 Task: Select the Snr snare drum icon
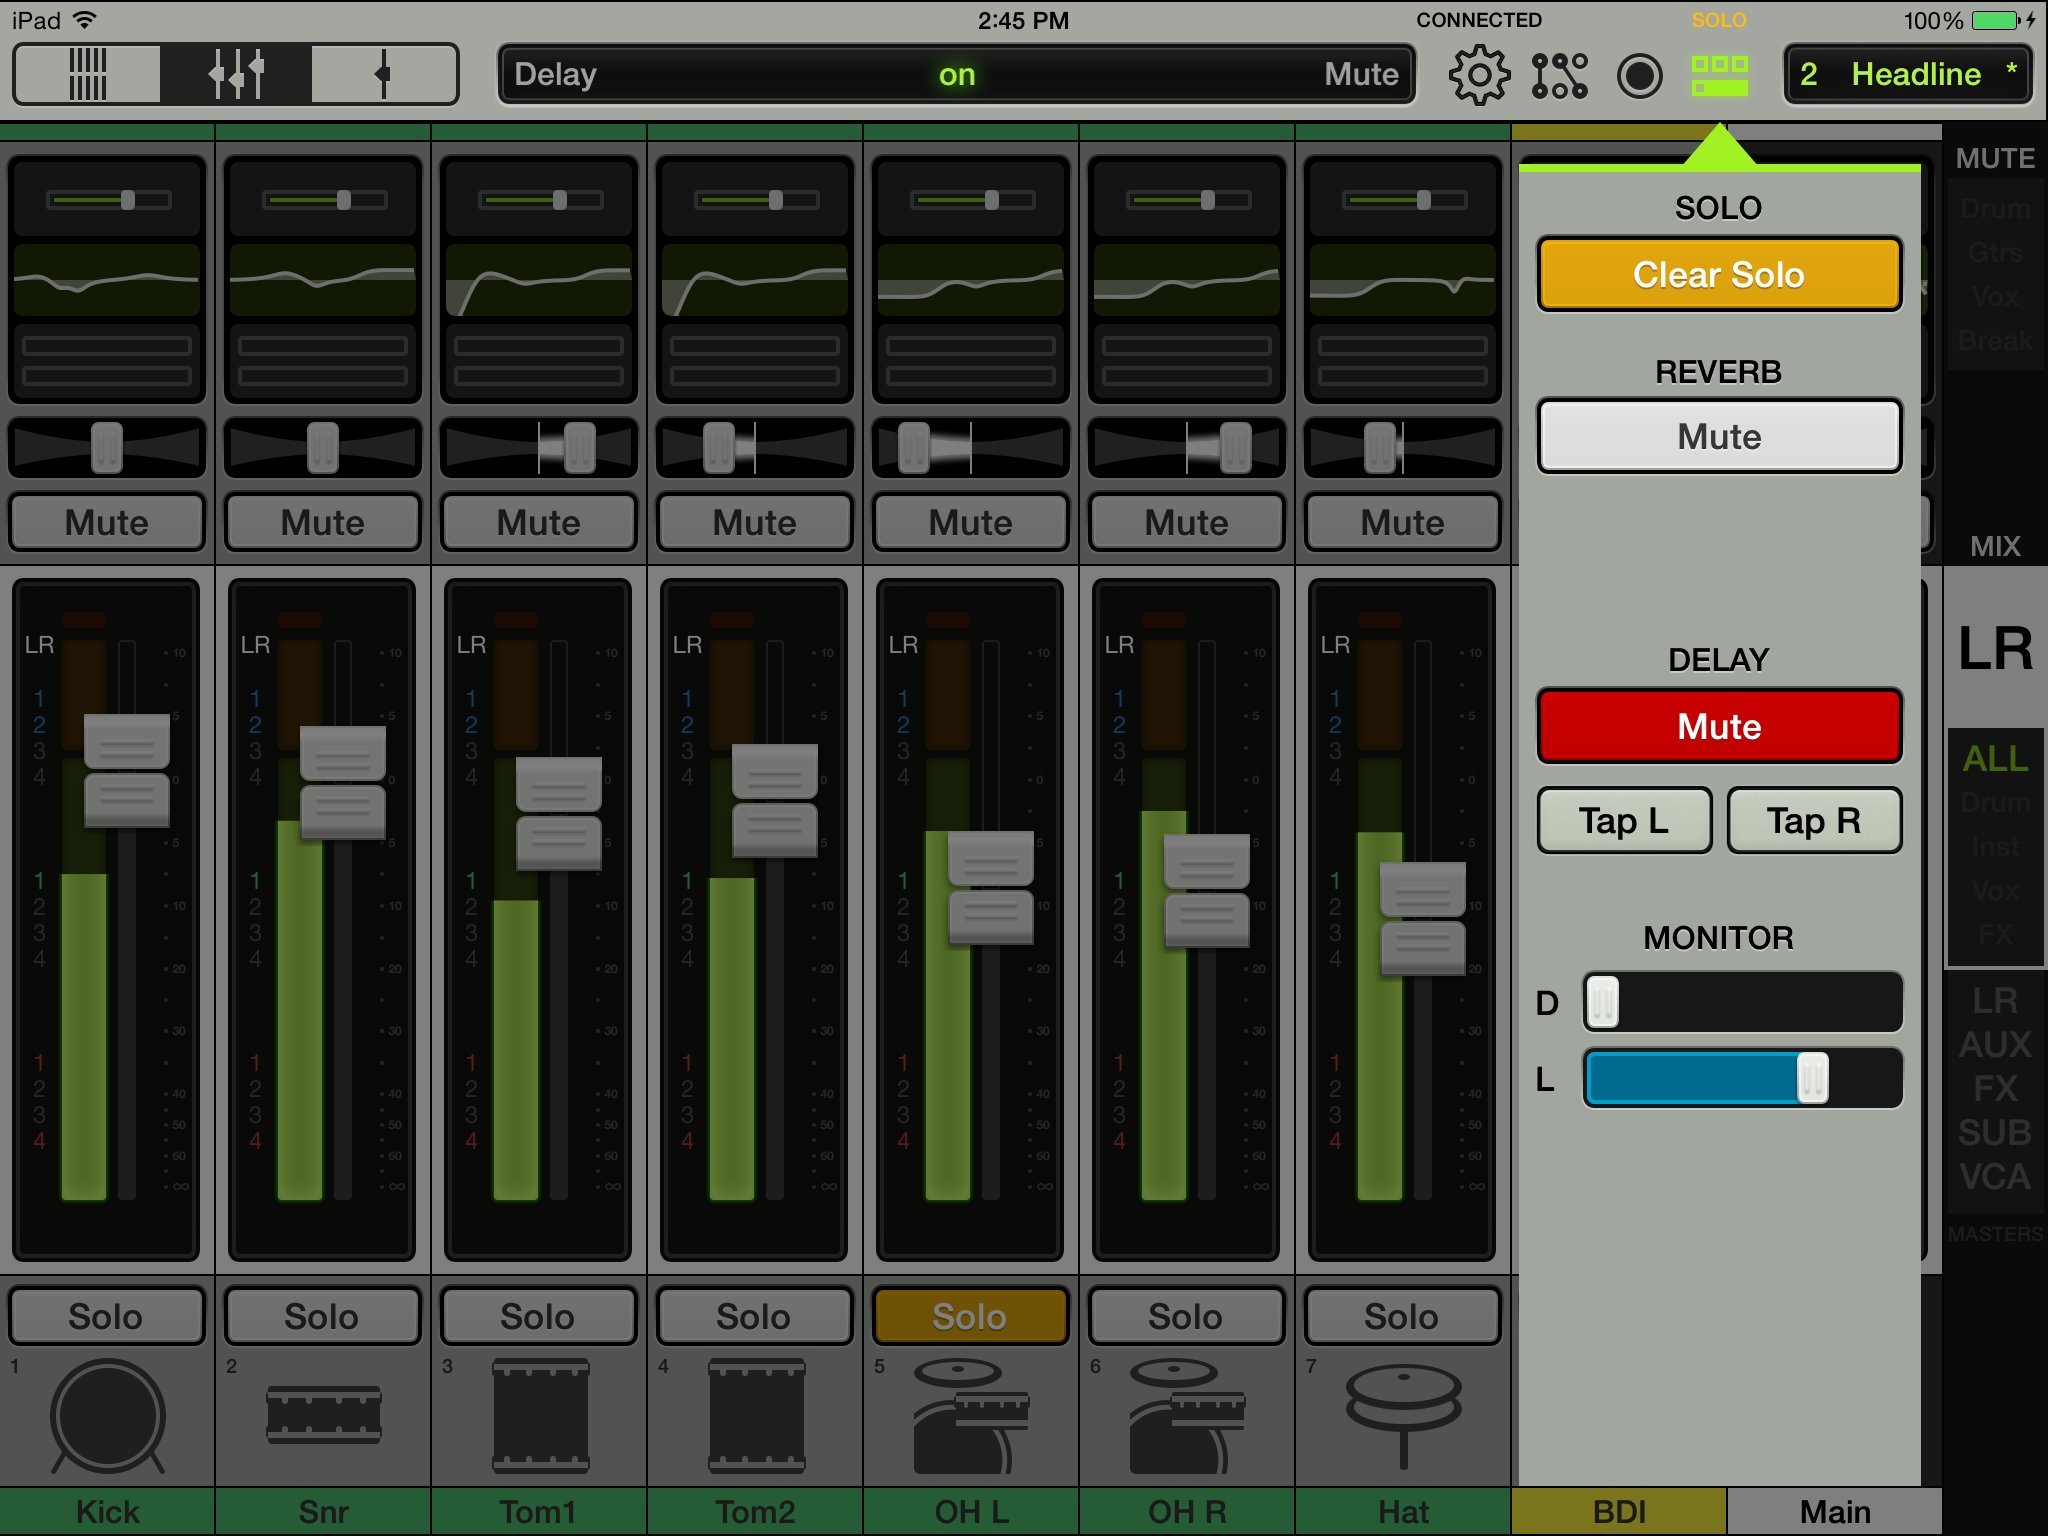323,1414
